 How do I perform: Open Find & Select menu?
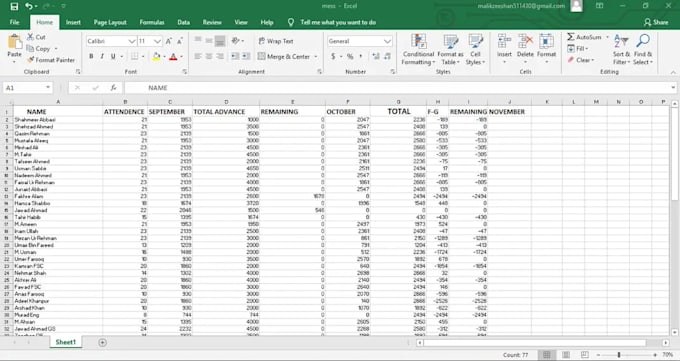pos(643,49)
